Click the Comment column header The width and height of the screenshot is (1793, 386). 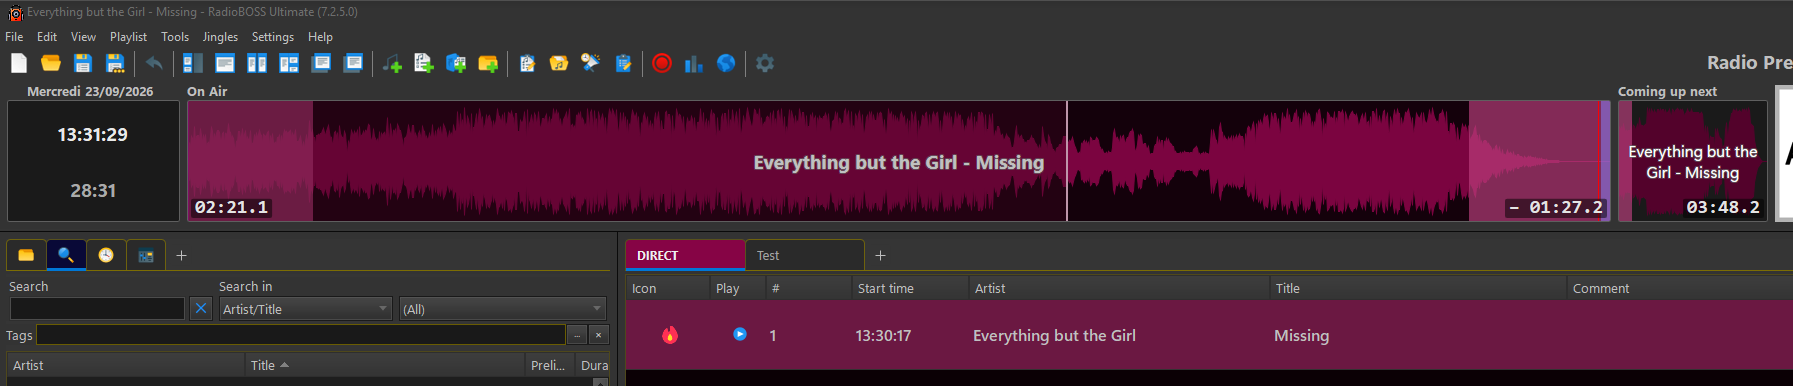click(1680, 288)
